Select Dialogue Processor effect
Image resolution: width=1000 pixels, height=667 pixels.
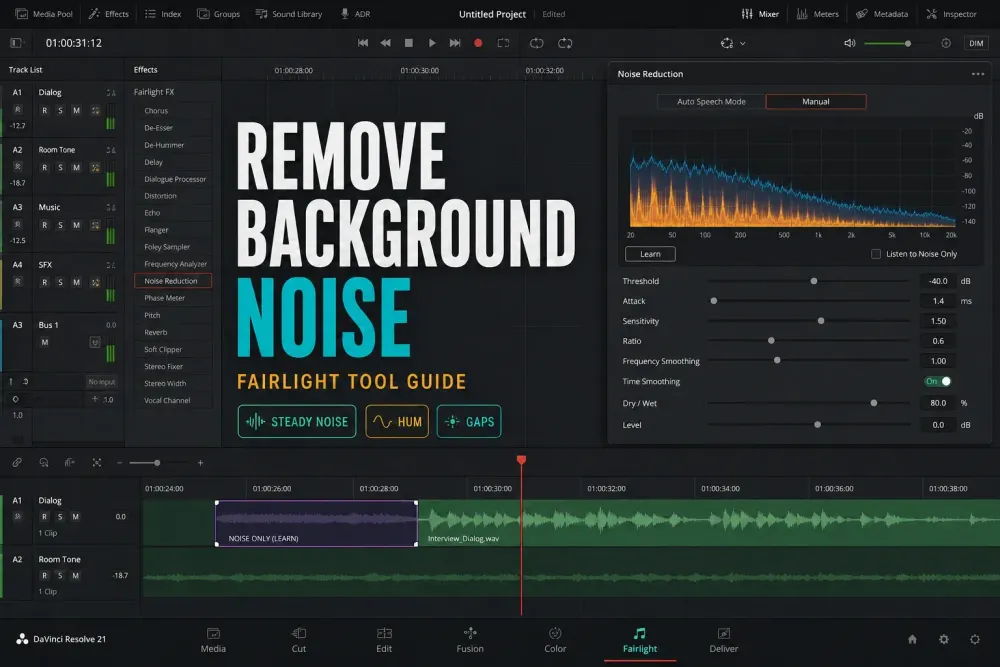point(173,179)
